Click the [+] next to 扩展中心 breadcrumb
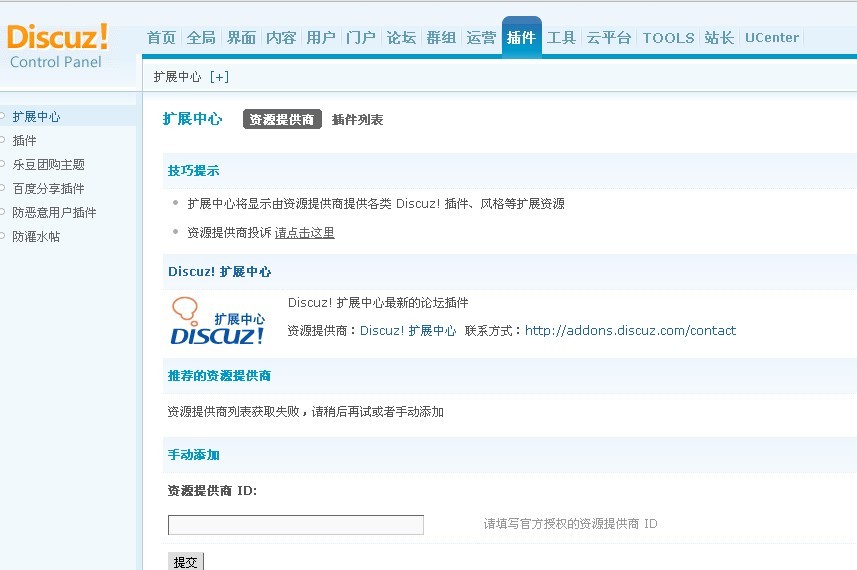This screenshot has height=570, width=857. (x=219, y=77)
